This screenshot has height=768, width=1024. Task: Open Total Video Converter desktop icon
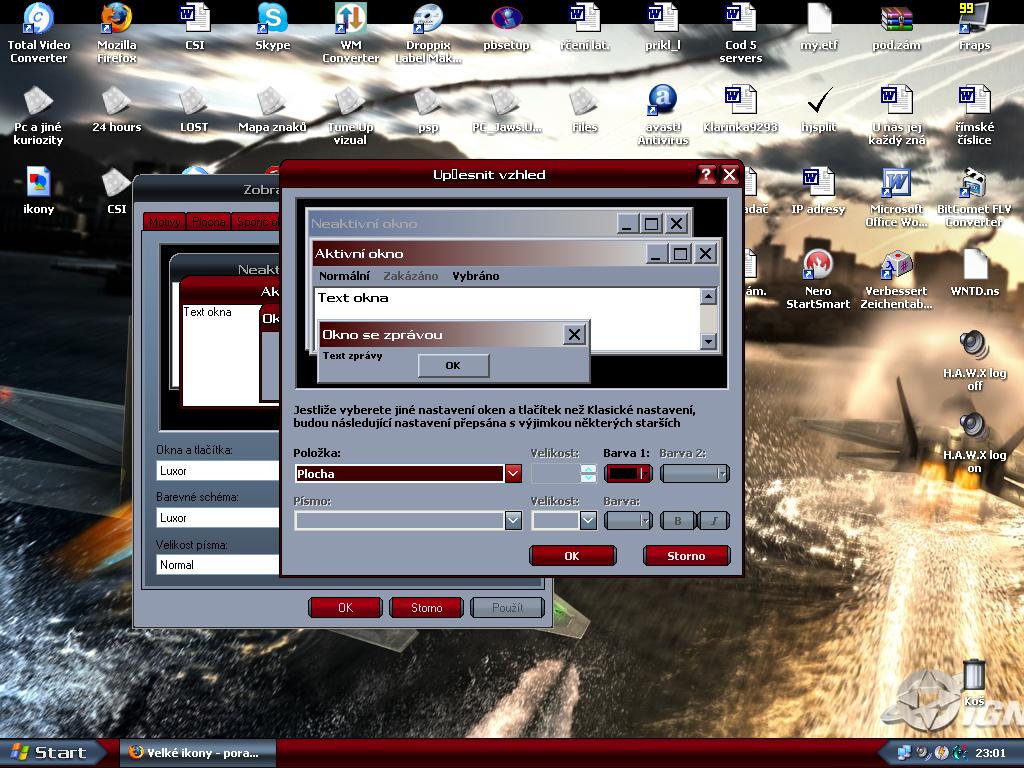(38, 20)
